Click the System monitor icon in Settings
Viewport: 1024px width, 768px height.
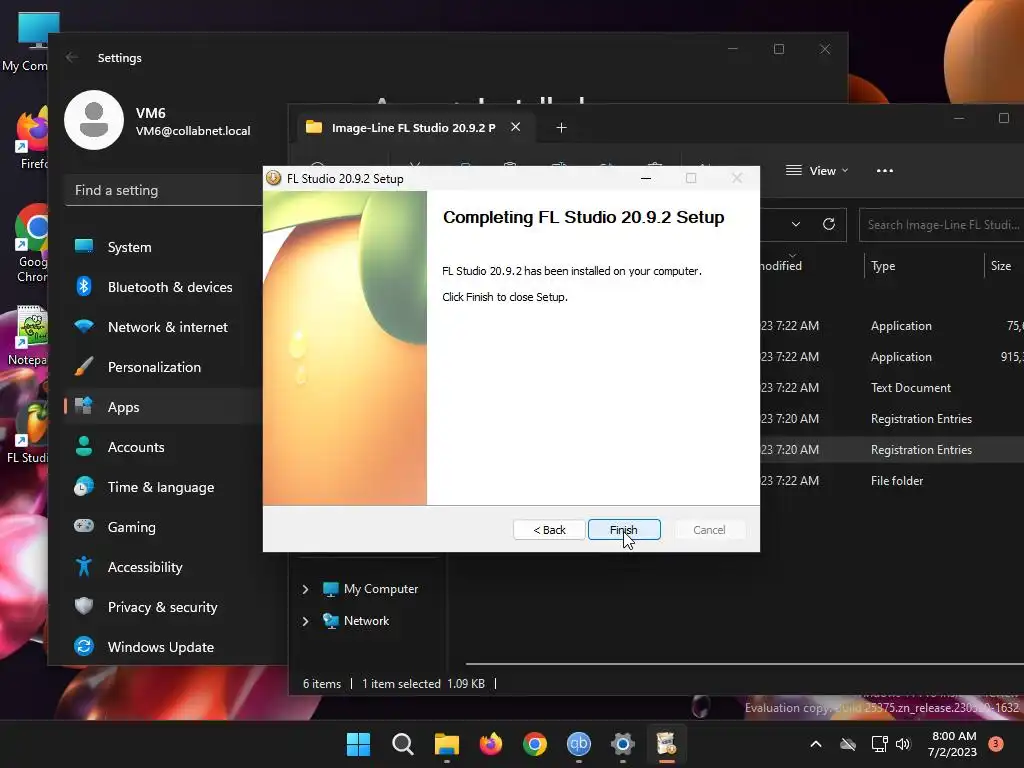pos(84,246)
